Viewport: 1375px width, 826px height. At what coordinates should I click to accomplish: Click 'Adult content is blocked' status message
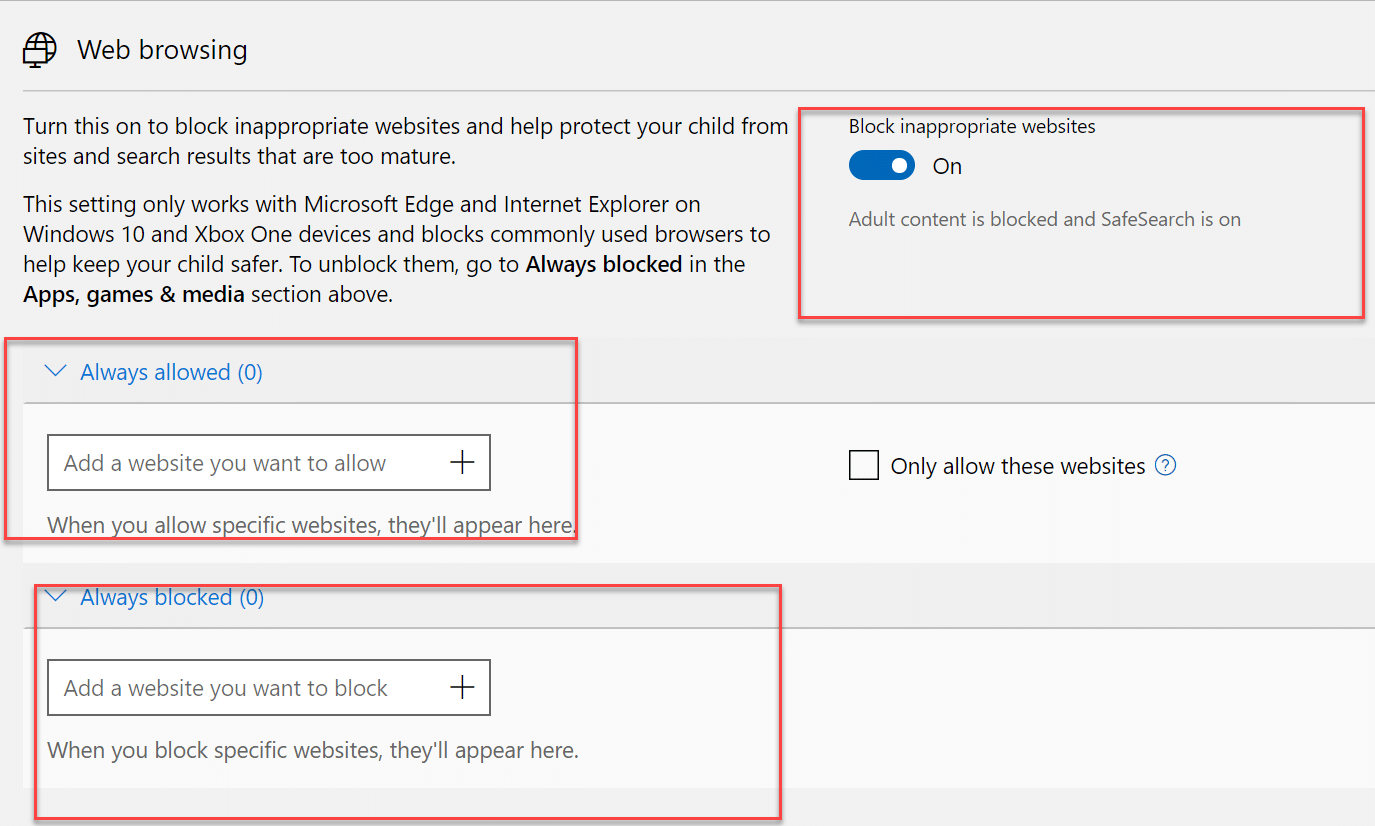click(1044, 219)
